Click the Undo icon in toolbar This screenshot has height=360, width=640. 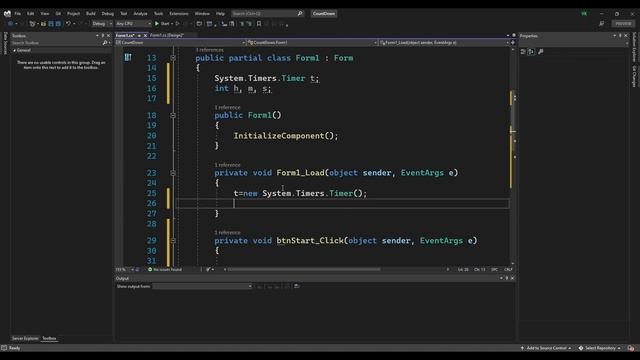tap(68, 24)
